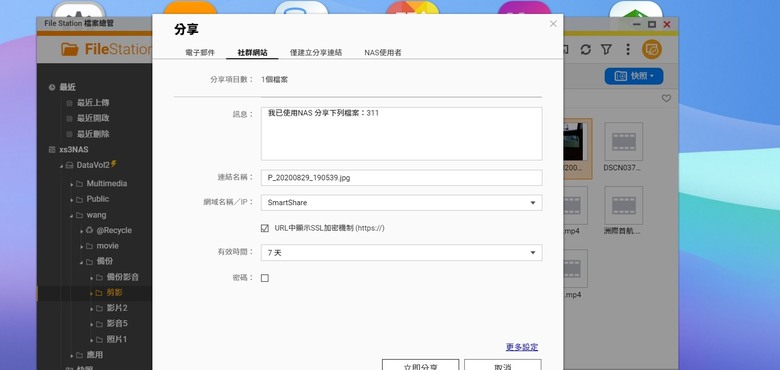Click the 更多設定 link
780x370 pixels.
(522, 347)
